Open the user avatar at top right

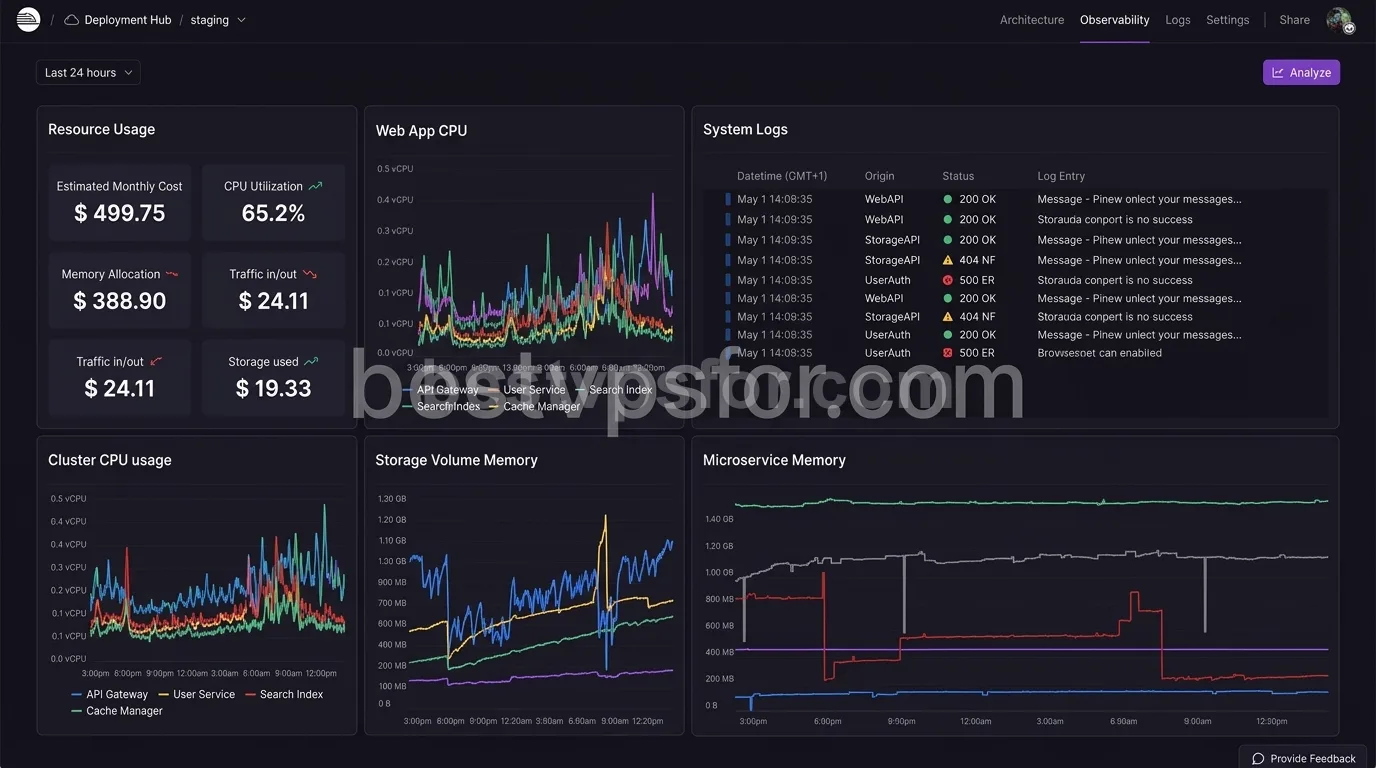1338,19
